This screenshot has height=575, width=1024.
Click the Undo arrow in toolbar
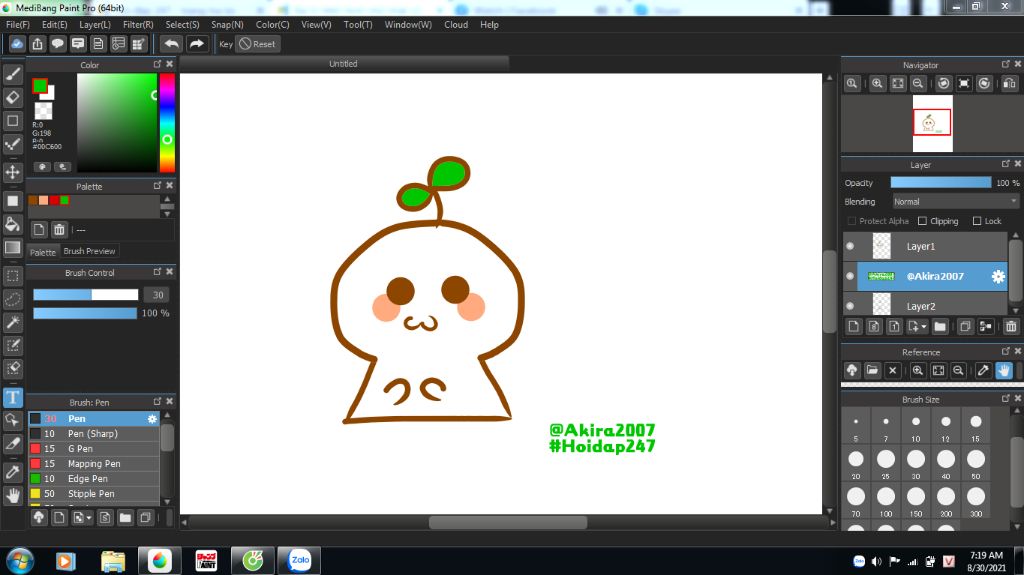pyautogui.click(x=172, y=44)
